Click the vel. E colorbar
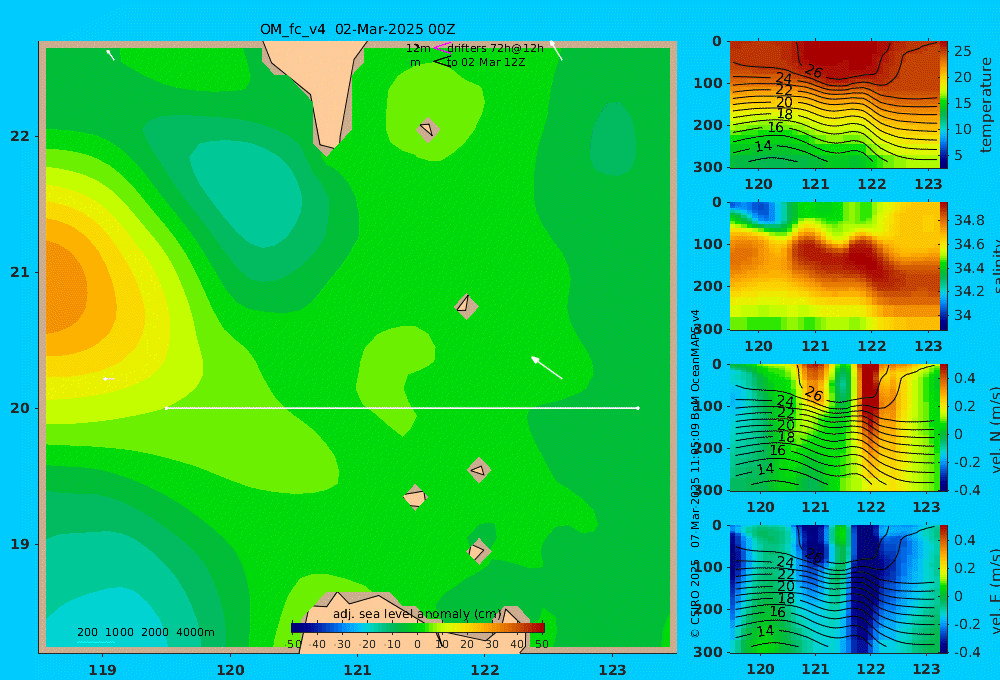 click(x=944, y=589)
